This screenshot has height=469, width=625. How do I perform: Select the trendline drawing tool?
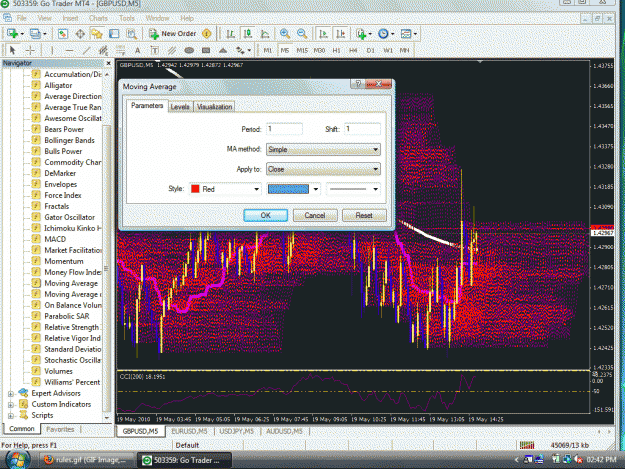click(x=86, y=50)
